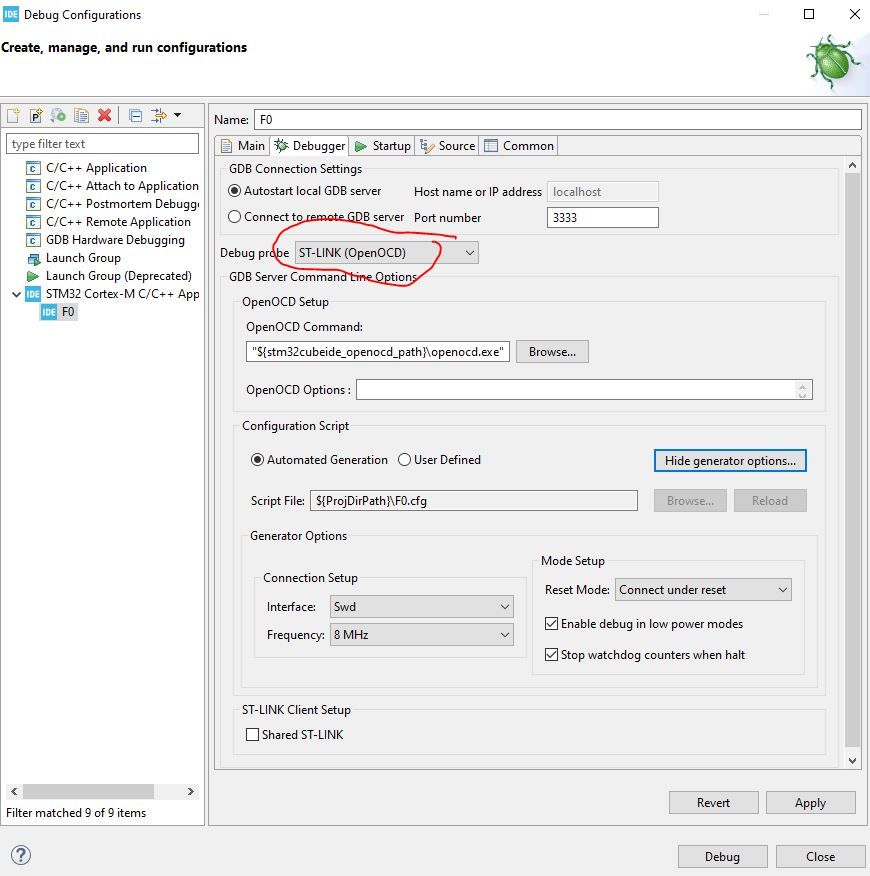Click Hide generator options button

[730, 460]
